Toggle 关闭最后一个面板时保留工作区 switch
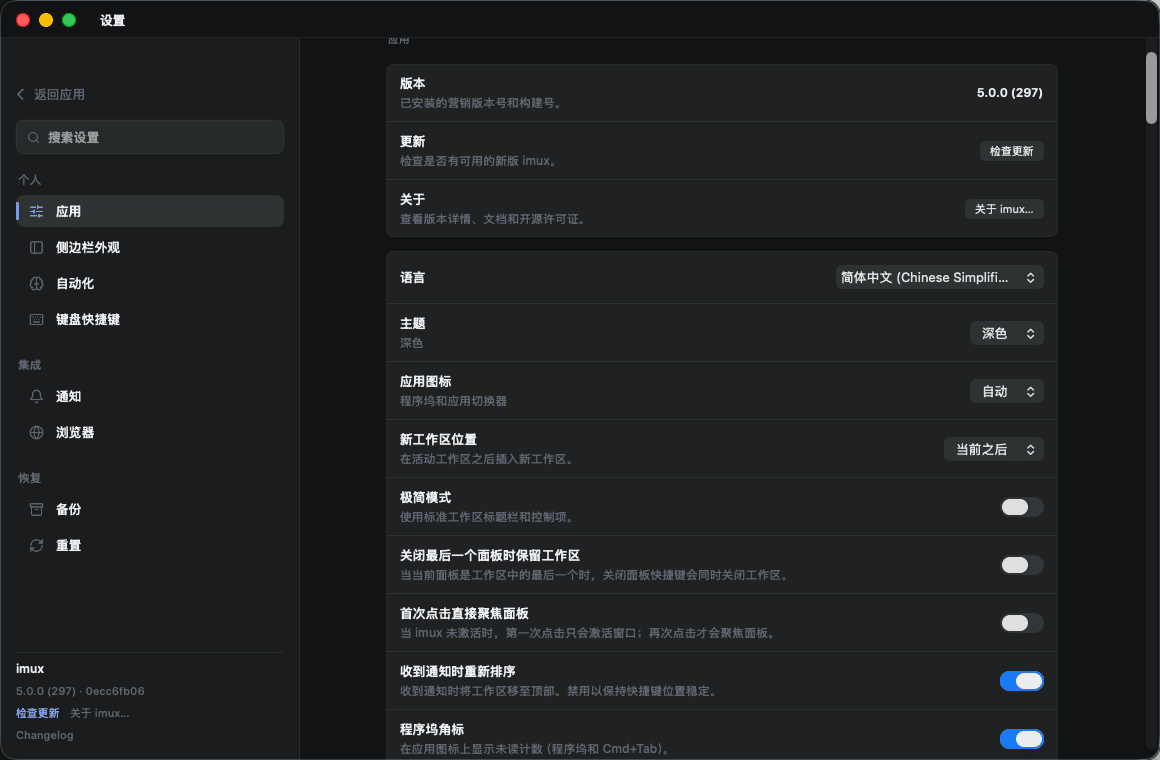Screen dimensions: 1160x760 1022,565
